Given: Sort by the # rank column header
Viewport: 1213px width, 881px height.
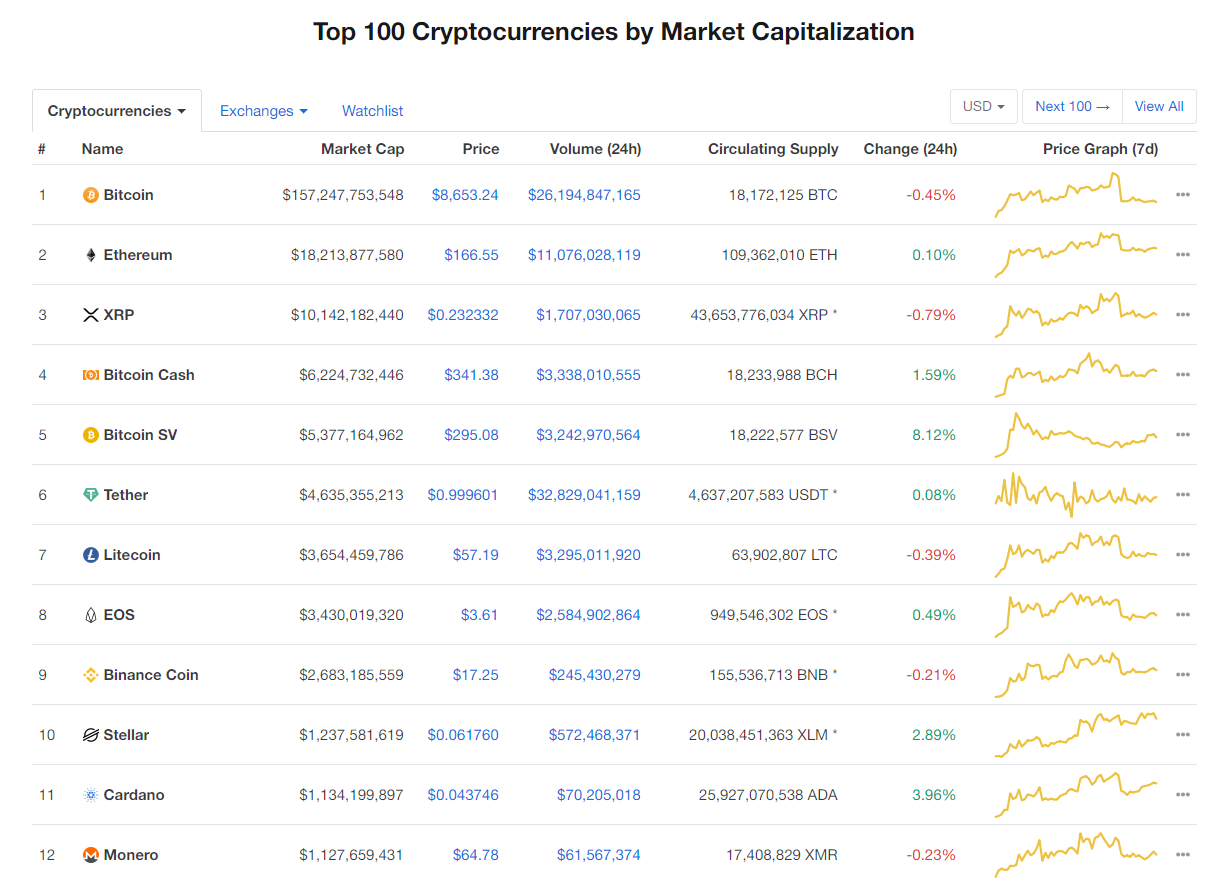Looking at the screenshot, I should tap(42, 149).
